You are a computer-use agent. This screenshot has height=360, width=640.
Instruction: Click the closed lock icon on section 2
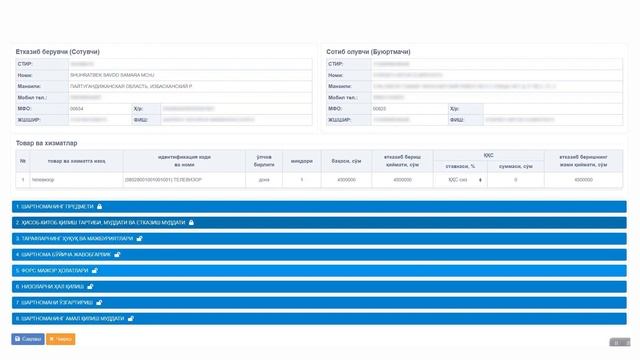pyautogui.click(x=191, y=222)
